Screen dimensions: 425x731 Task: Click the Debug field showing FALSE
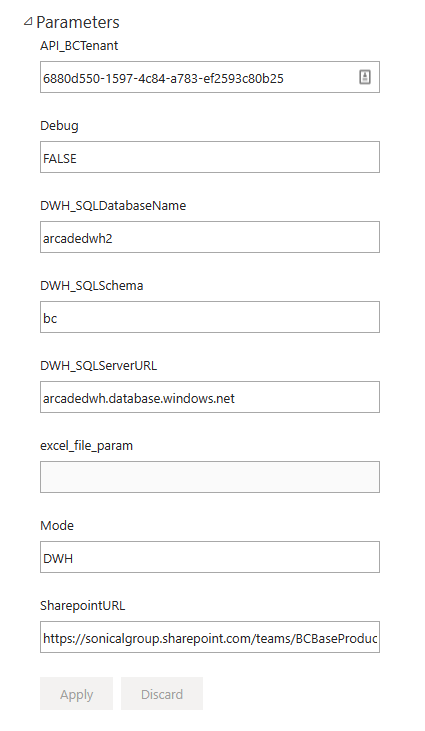pos(210,157)
